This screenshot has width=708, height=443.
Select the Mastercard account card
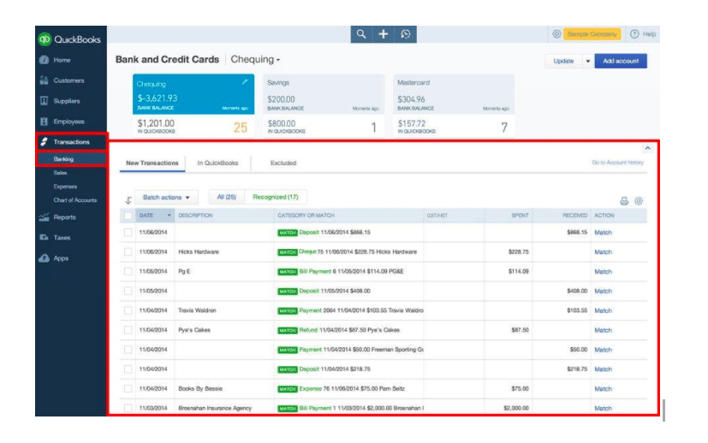454,106
